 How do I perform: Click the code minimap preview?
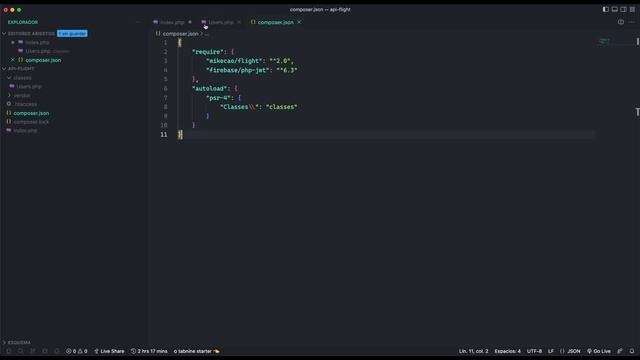coord(604,42)
